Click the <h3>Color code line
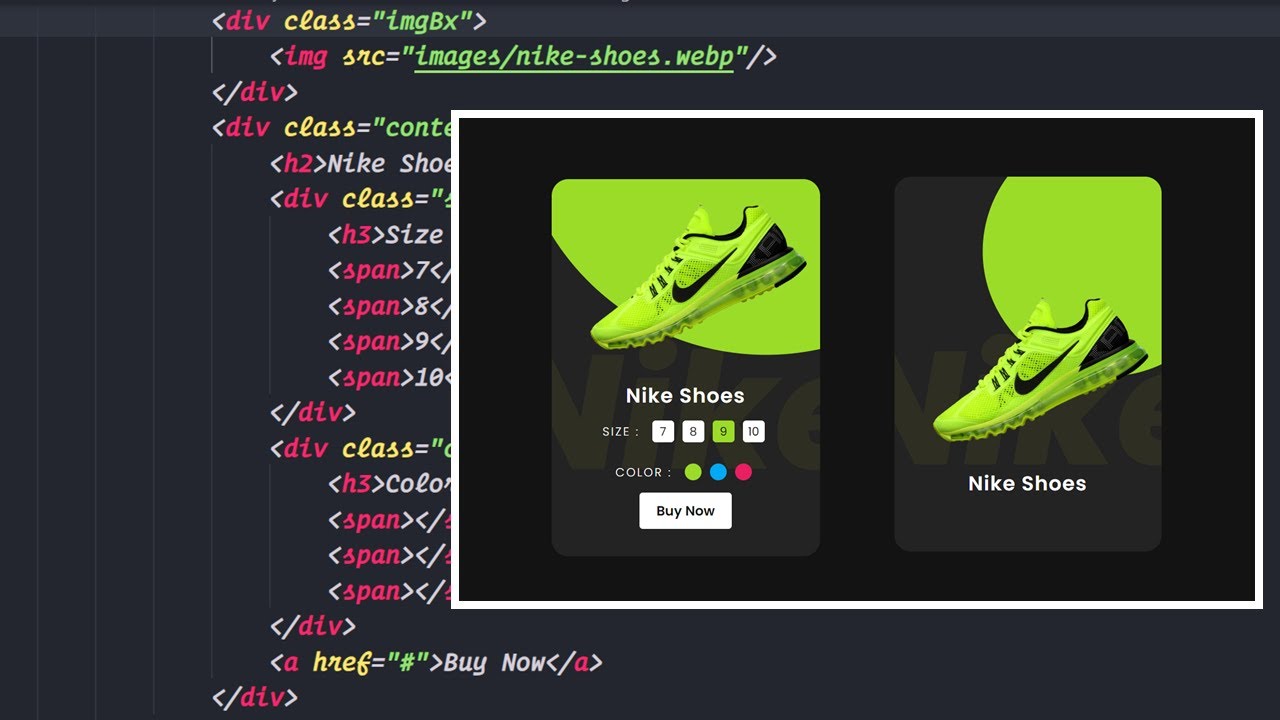1280x720 pixels. point(390,484)
